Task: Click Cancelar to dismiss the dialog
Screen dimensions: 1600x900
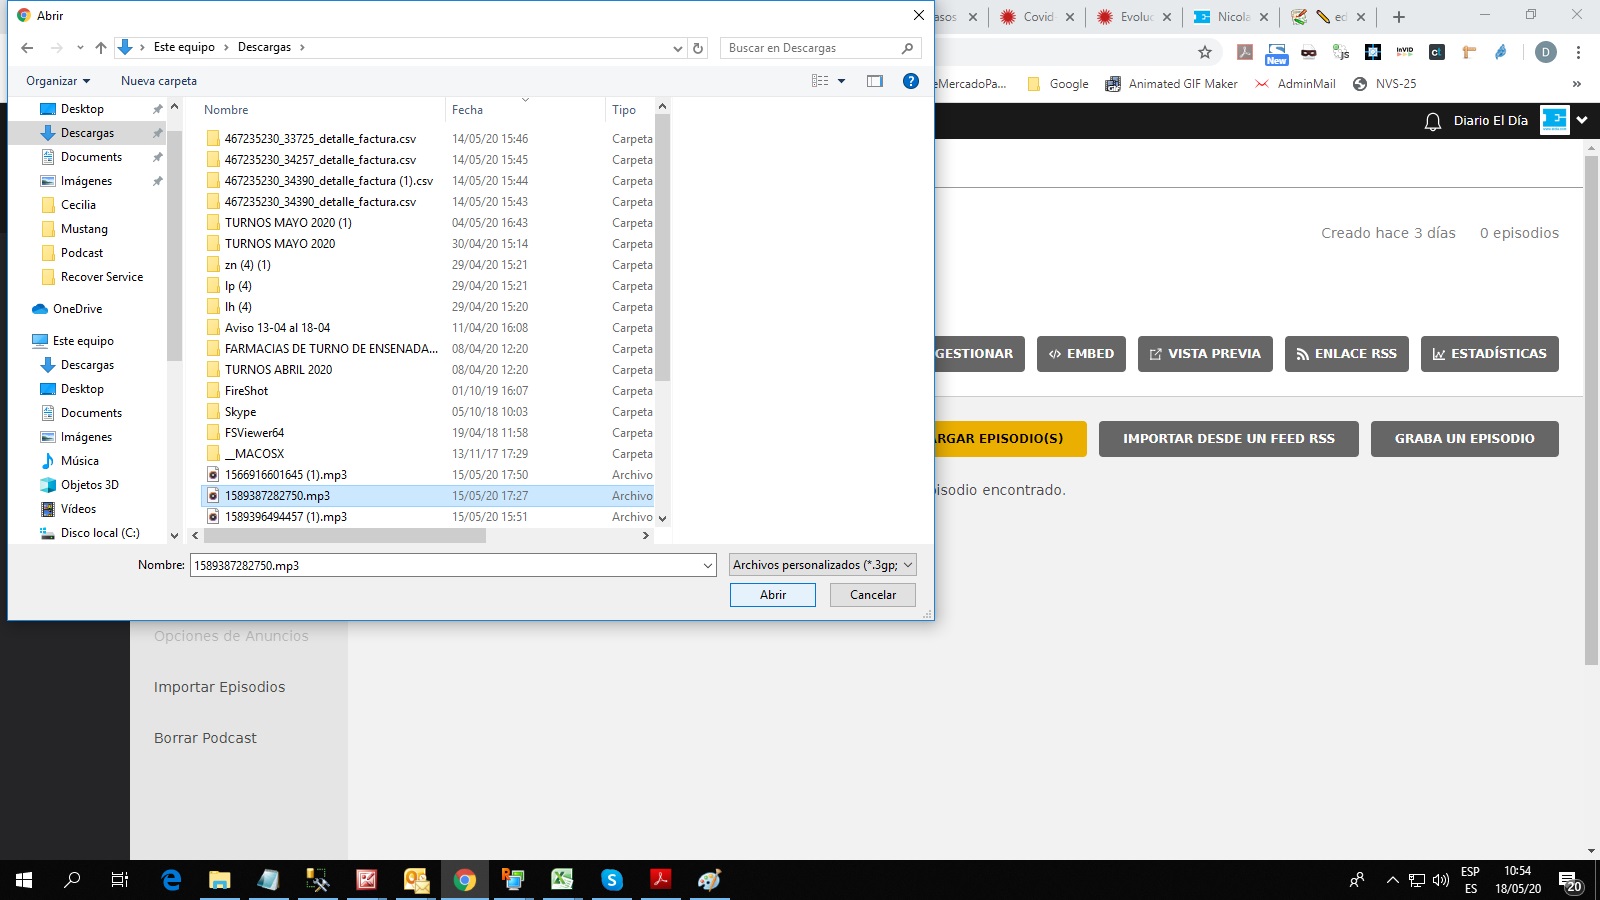Action: pos(872,595)
